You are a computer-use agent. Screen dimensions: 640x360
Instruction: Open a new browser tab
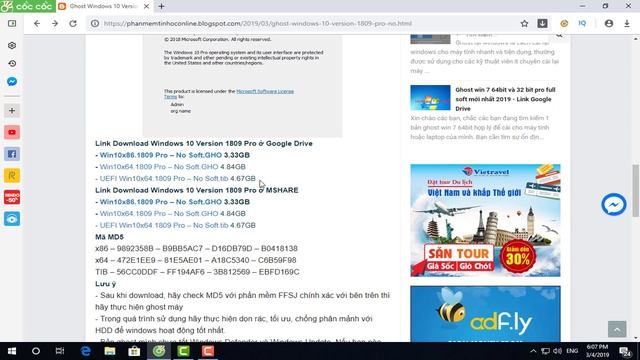pos(162,6)
